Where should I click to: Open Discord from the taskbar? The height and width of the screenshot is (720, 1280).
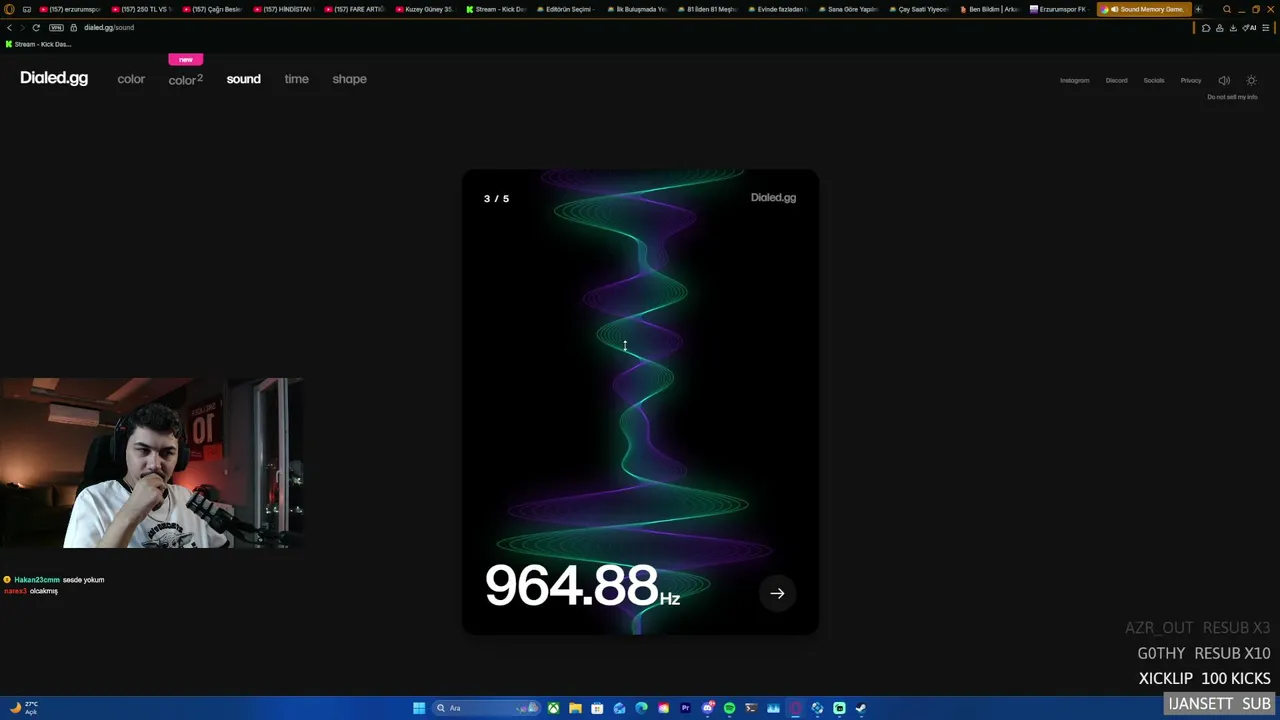pos(707,708)
